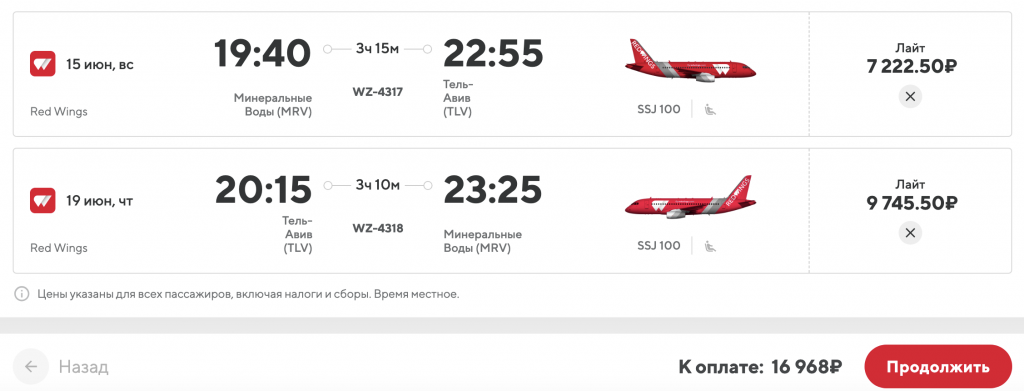
Task: Click the aircraft image for flight WZ-4317
Action: [690, 61]
